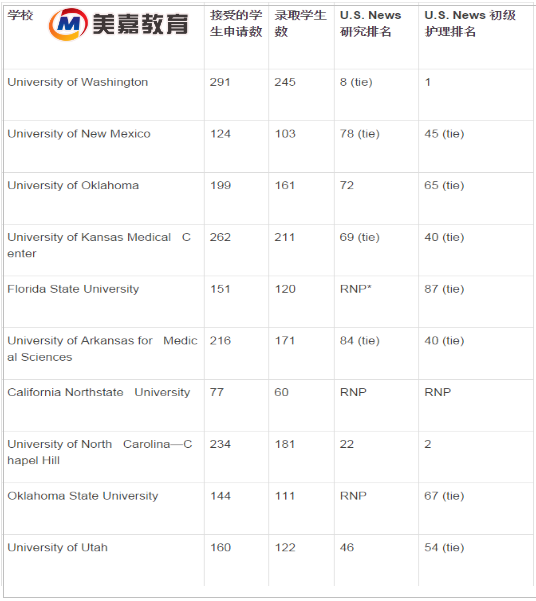
Task: Select the 291 applications value for Washington
Action: 220,82
